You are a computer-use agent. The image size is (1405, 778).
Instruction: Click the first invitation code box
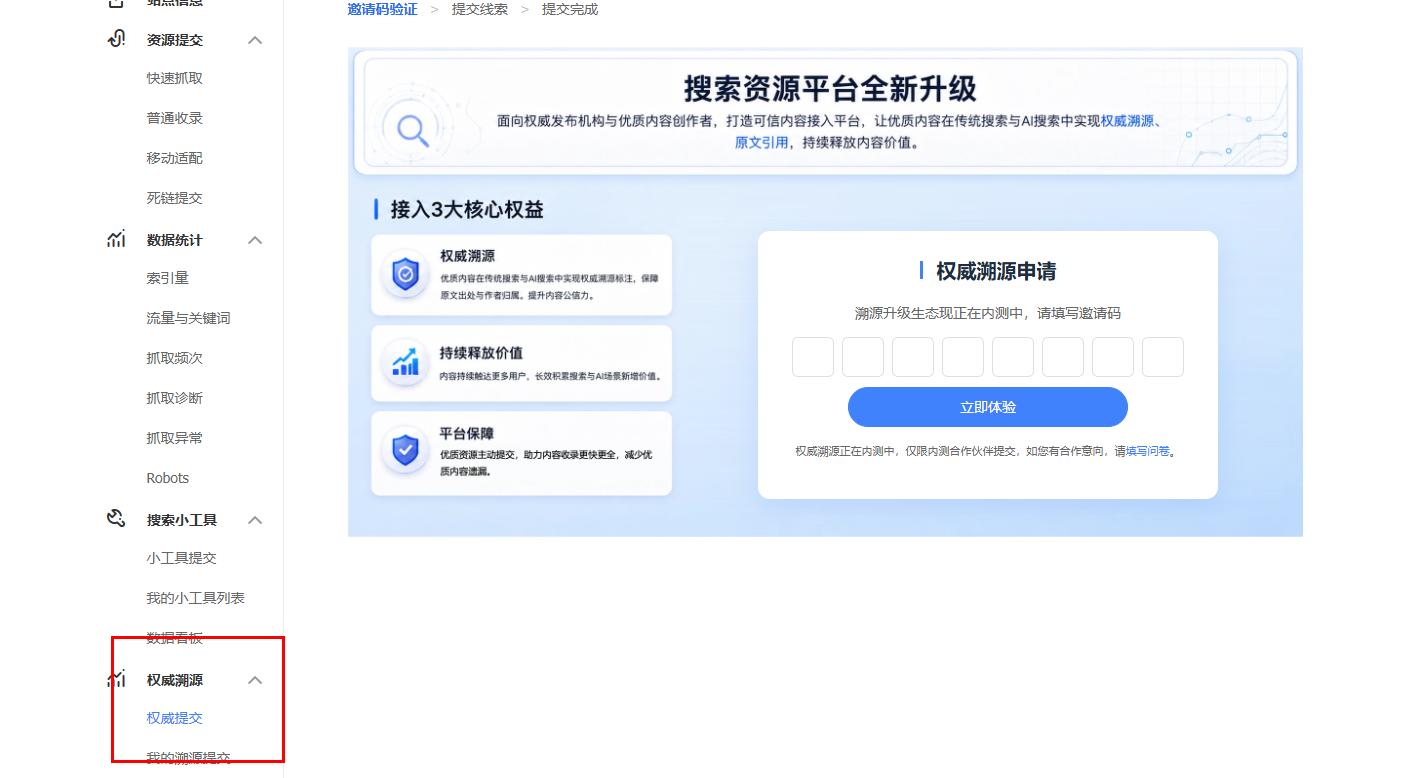tap(813, 357)
